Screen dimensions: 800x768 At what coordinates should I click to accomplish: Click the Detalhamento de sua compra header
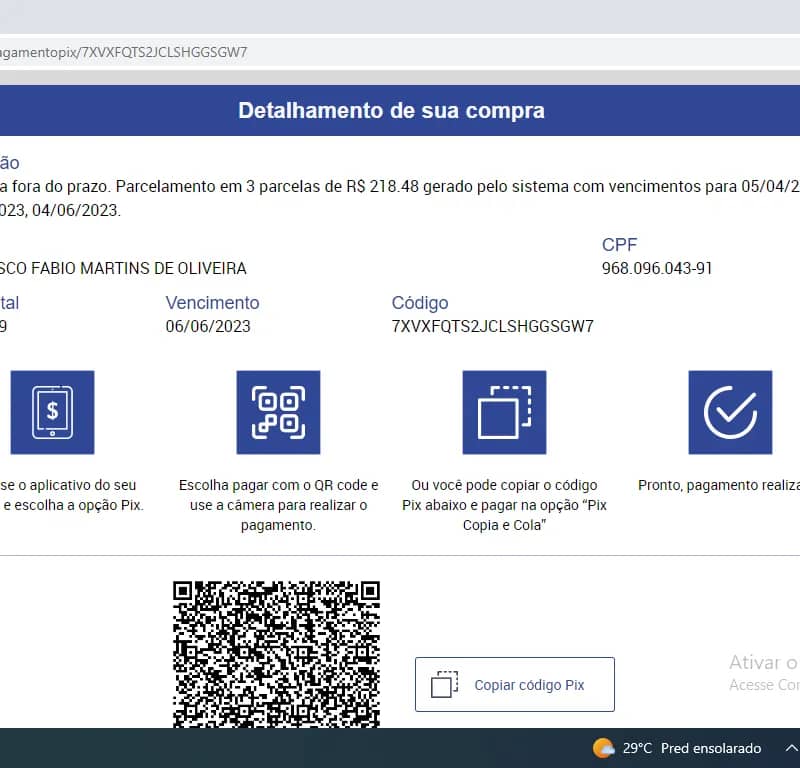pos(390,110)
